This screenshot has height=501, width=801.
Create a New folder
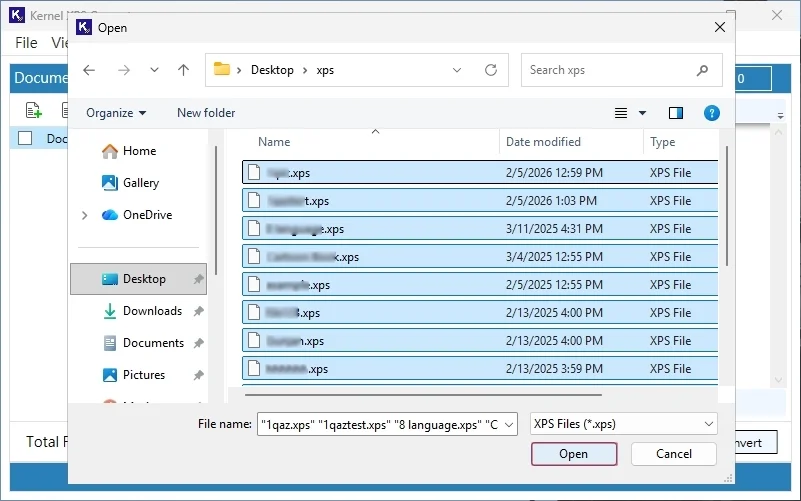point(206,113)
